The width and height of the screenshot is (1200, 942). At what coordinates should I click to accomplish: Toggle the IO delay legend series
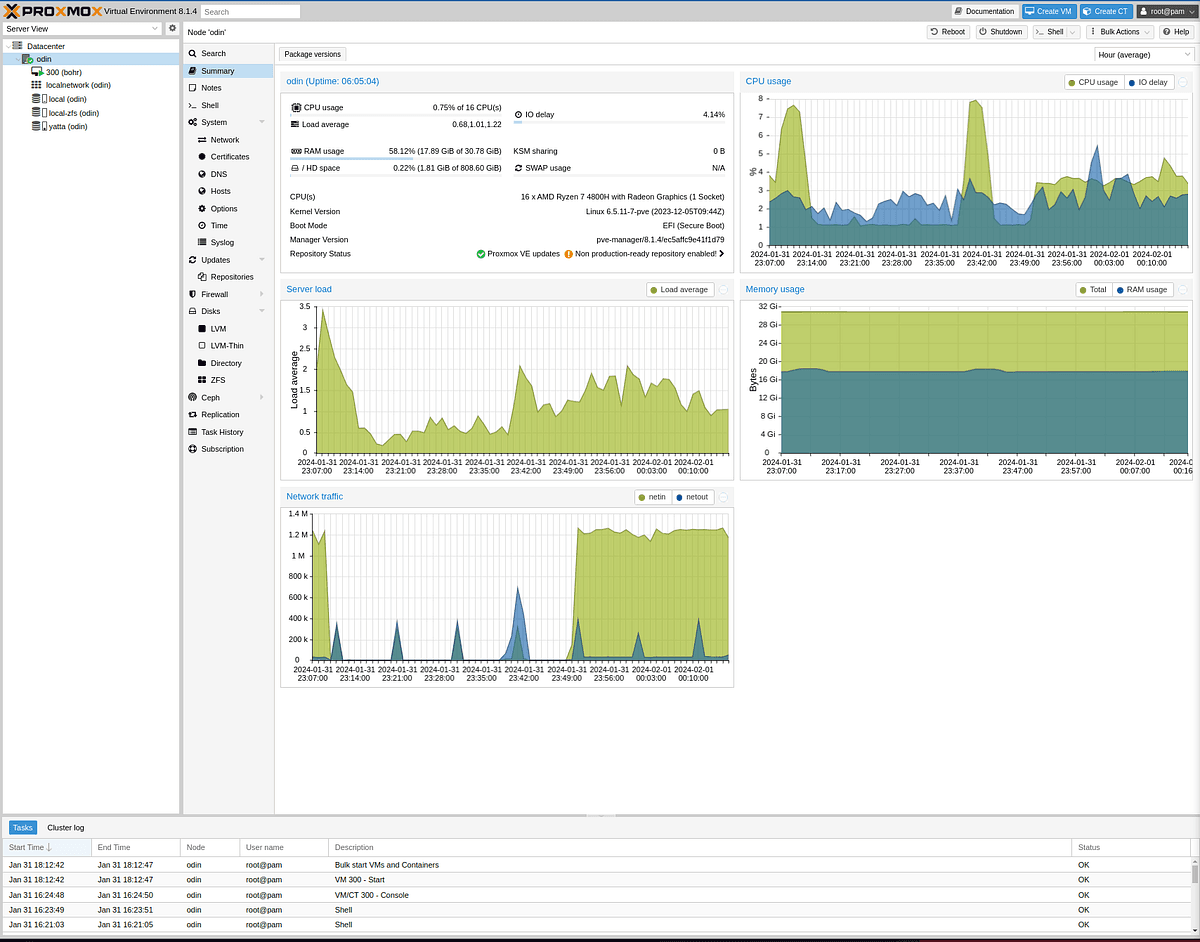pyautogui.click(x=1148, y=82)
